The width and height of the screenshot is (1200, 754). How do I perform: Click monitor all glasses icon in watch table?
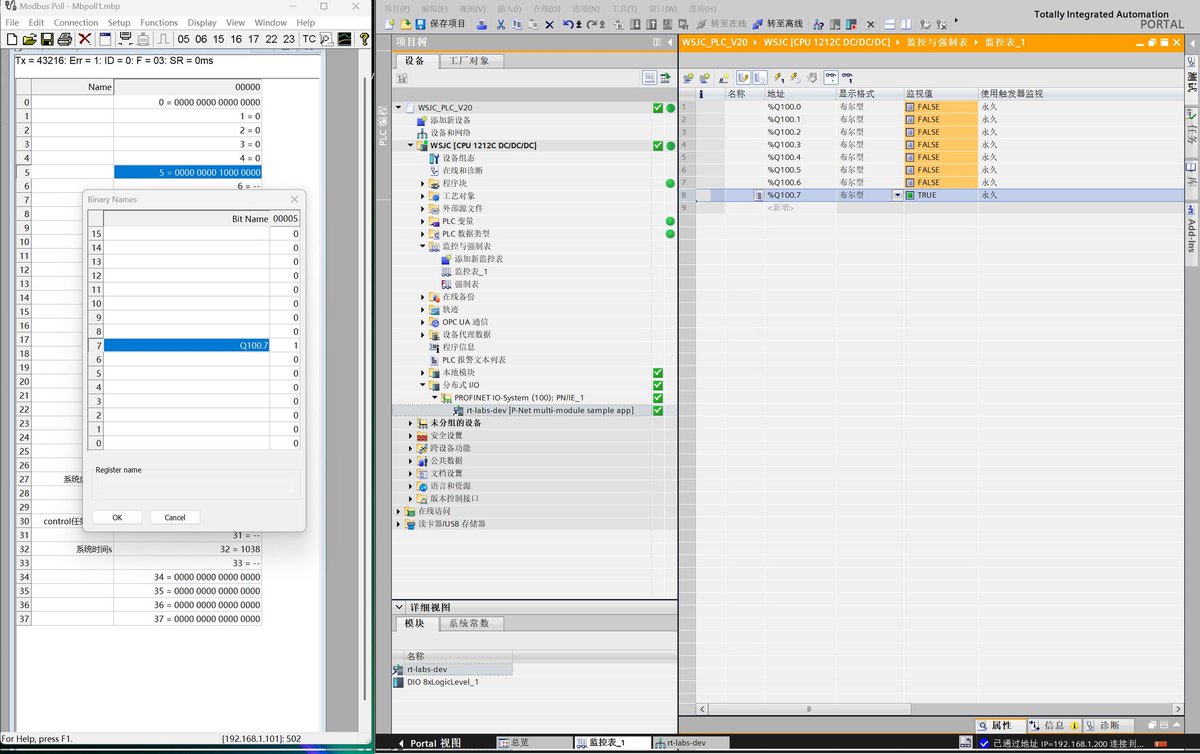[831, 77]
